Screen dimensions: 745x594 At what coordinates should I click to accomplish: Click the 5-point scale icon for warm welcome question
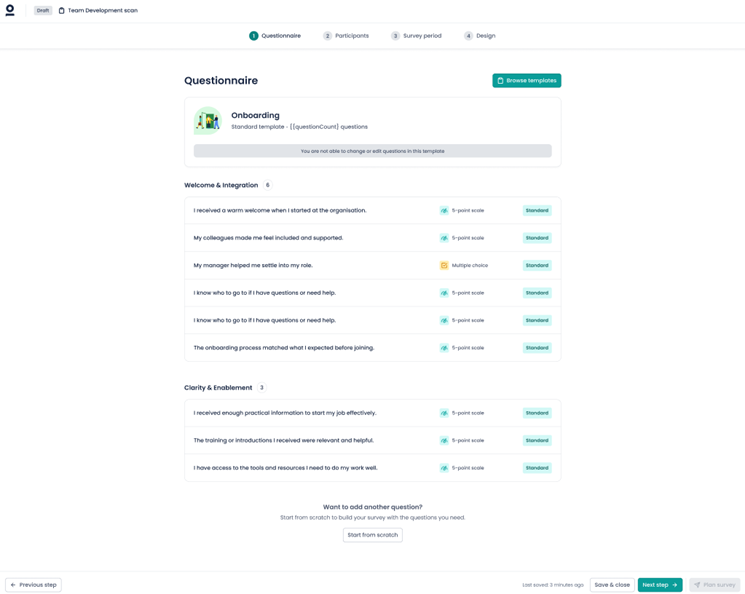pyautogui.click(x=444, y=211)
